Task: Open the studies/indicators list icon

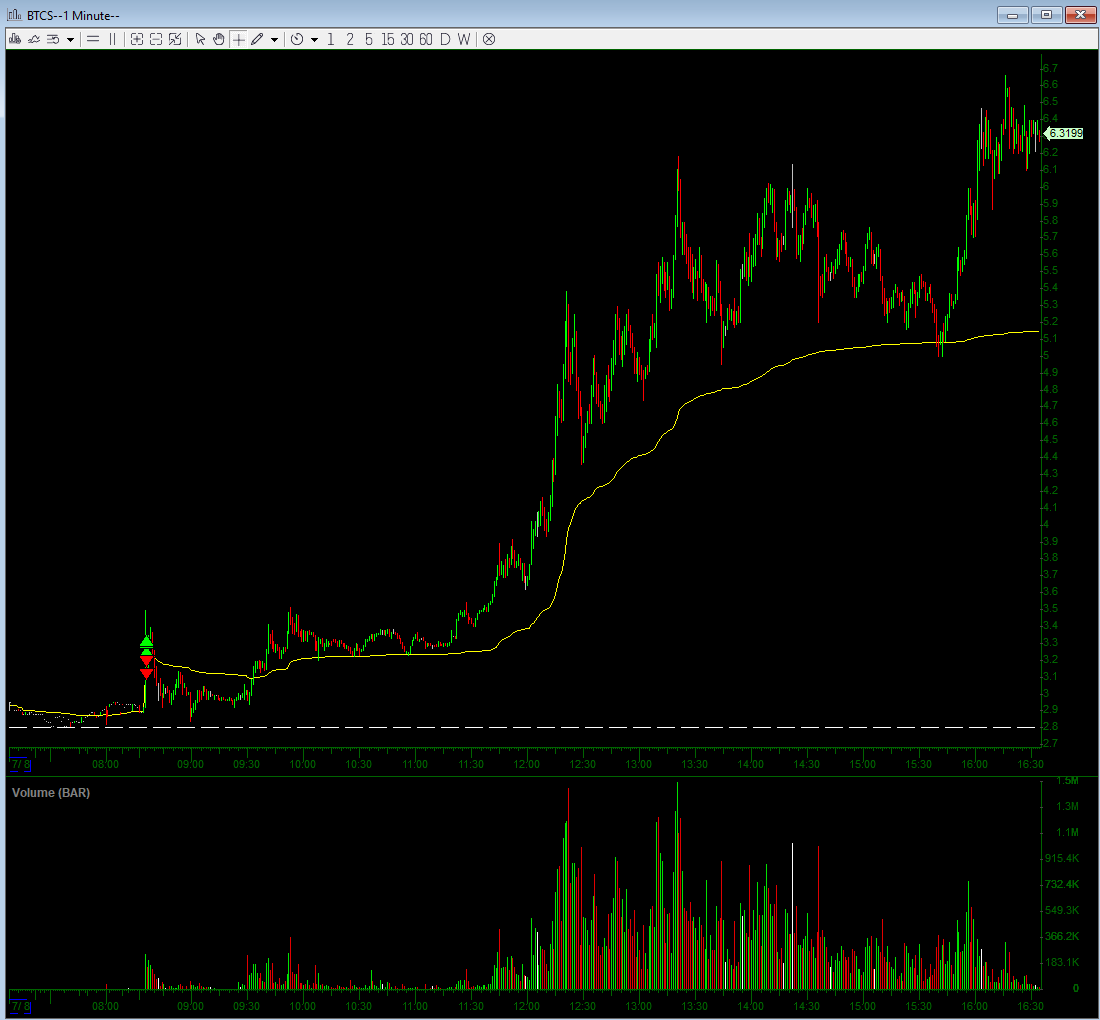Action: coord(53,39)
